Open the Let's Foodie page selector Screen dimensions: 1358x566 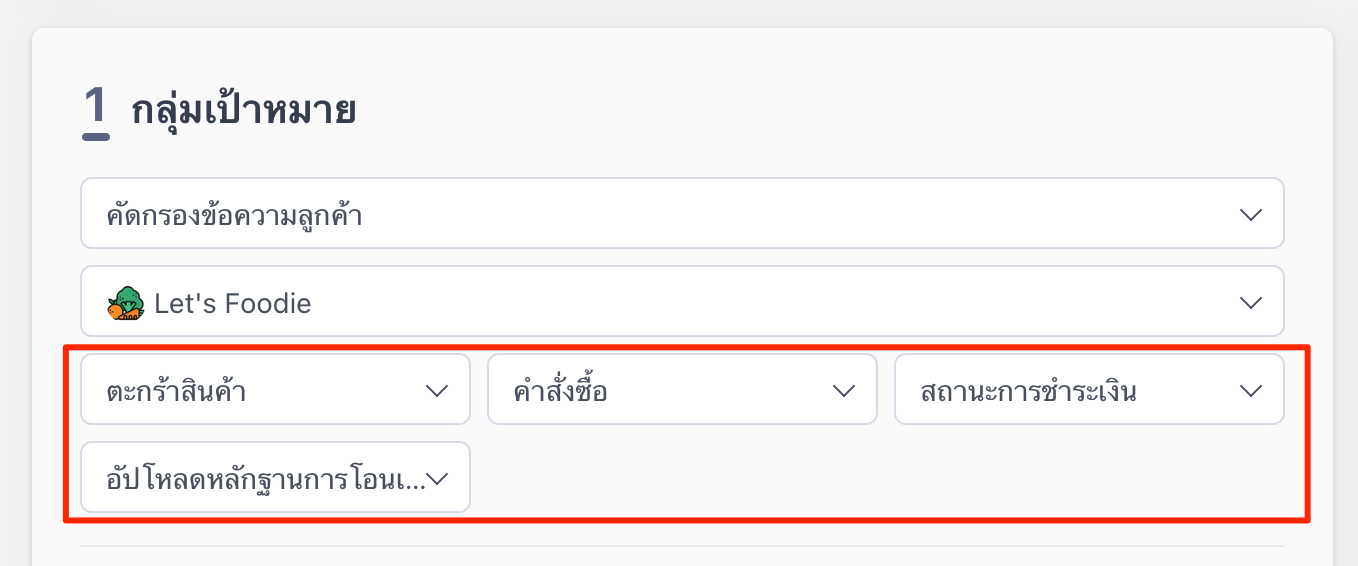[682, 302]
